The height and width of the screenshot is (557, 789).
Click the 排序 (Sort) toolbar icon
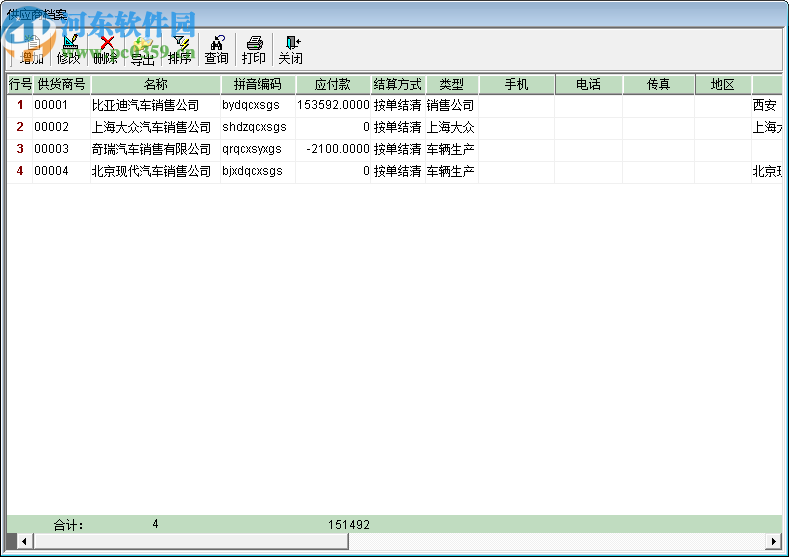tap(180, 49)
